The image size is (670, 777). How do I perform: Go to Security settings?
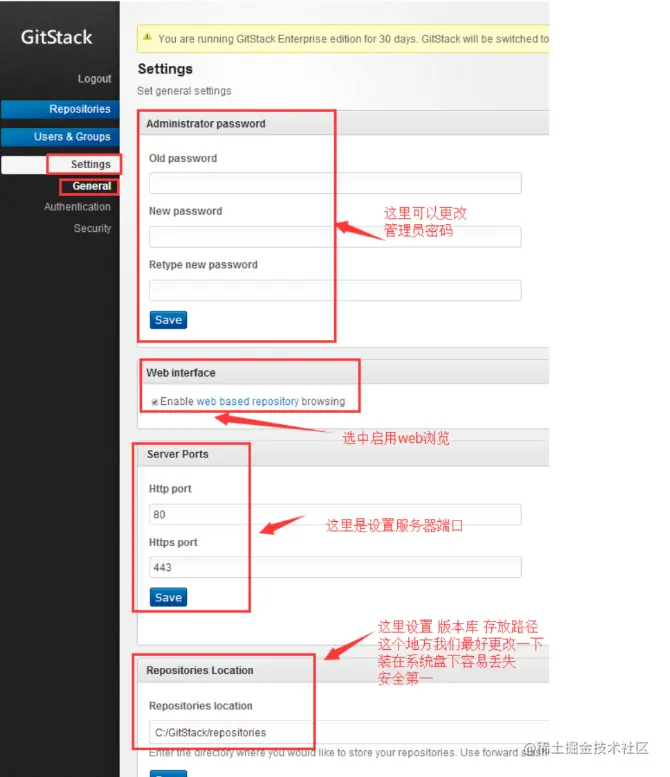[x=92, y=228]
